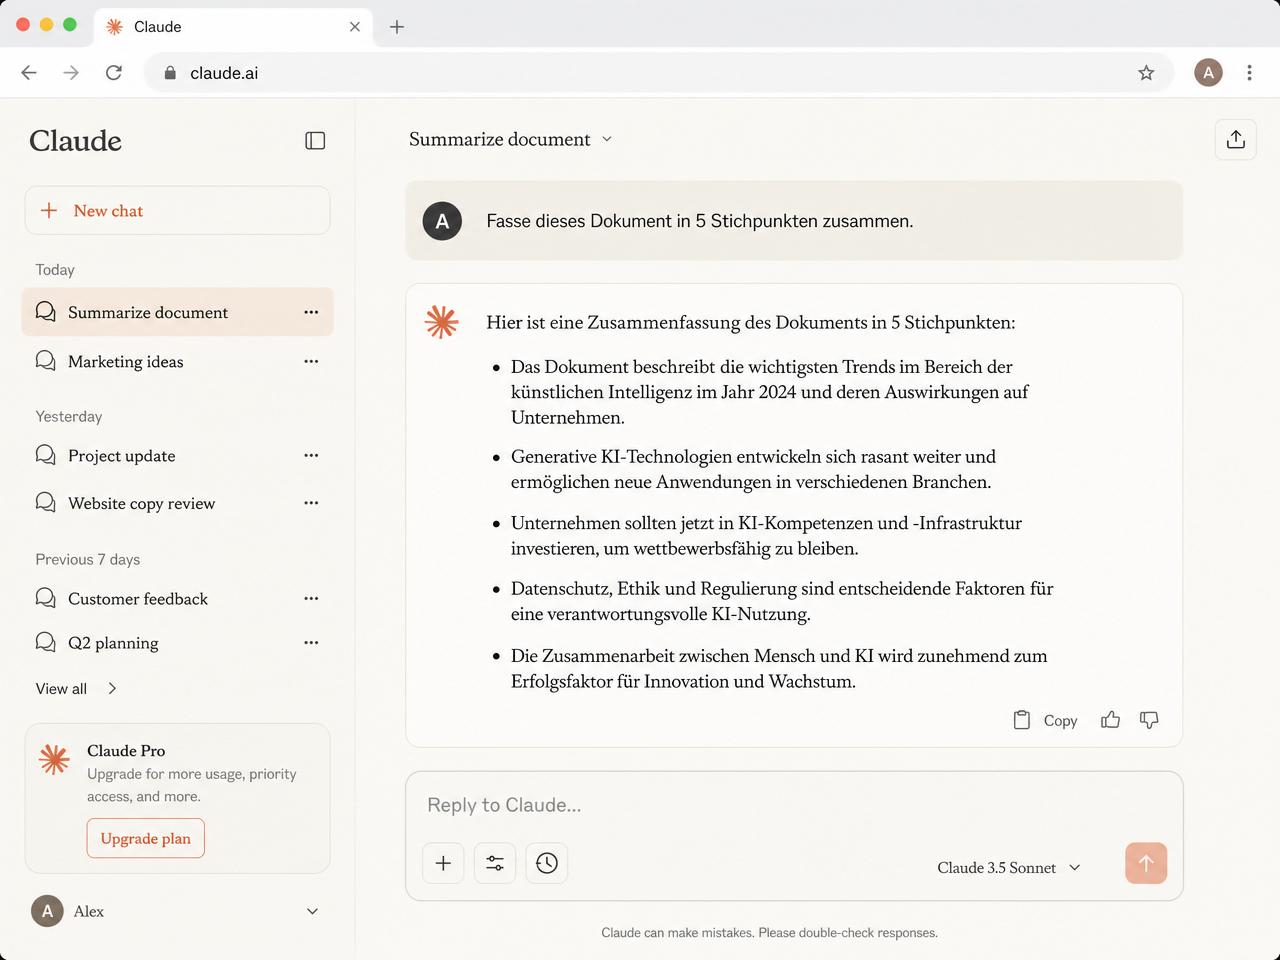The height and width of the screenshot is (960, 1280).
Task: Go back using browser back arrow
Action: click(29, 73)
